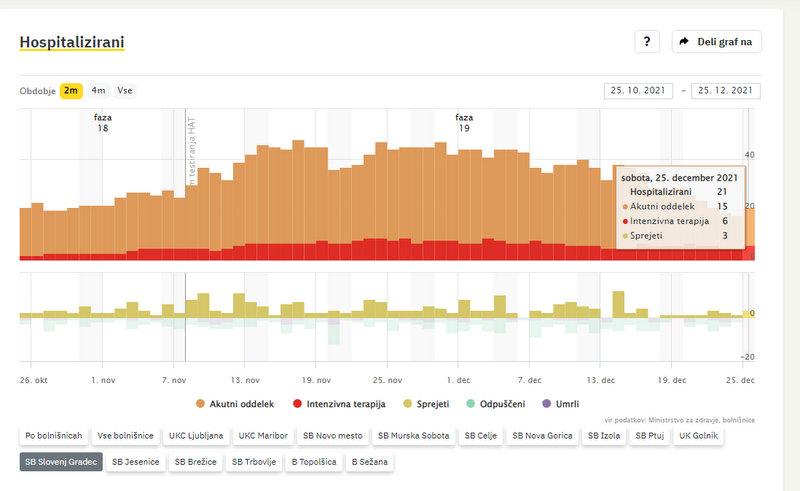Click the Hospitalizirani heading link
This screenshot has width=800, height=491.
71,42
